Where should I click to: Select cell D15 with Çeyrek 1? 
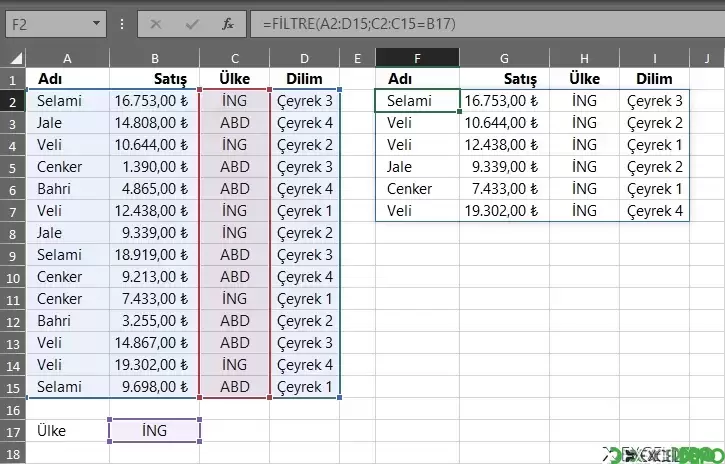pos(304,387)
